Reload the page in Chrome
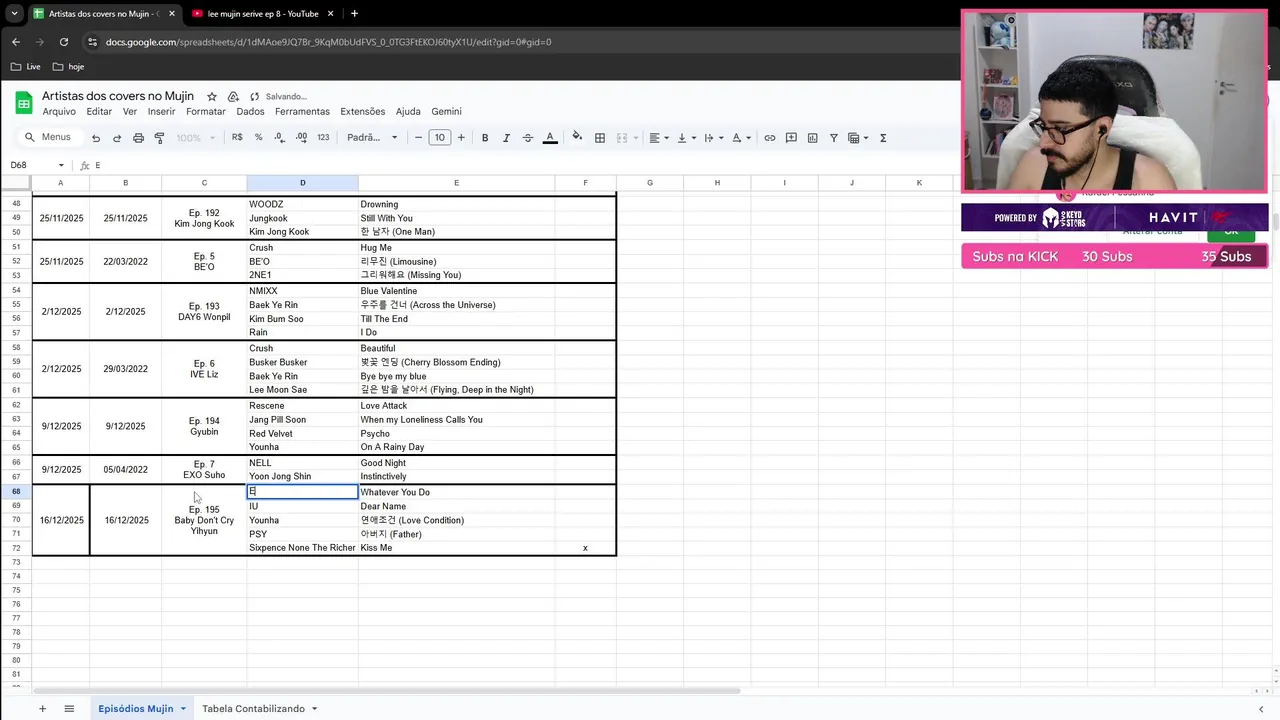Viewport: 1280px width, 720px height. point(64,42)
